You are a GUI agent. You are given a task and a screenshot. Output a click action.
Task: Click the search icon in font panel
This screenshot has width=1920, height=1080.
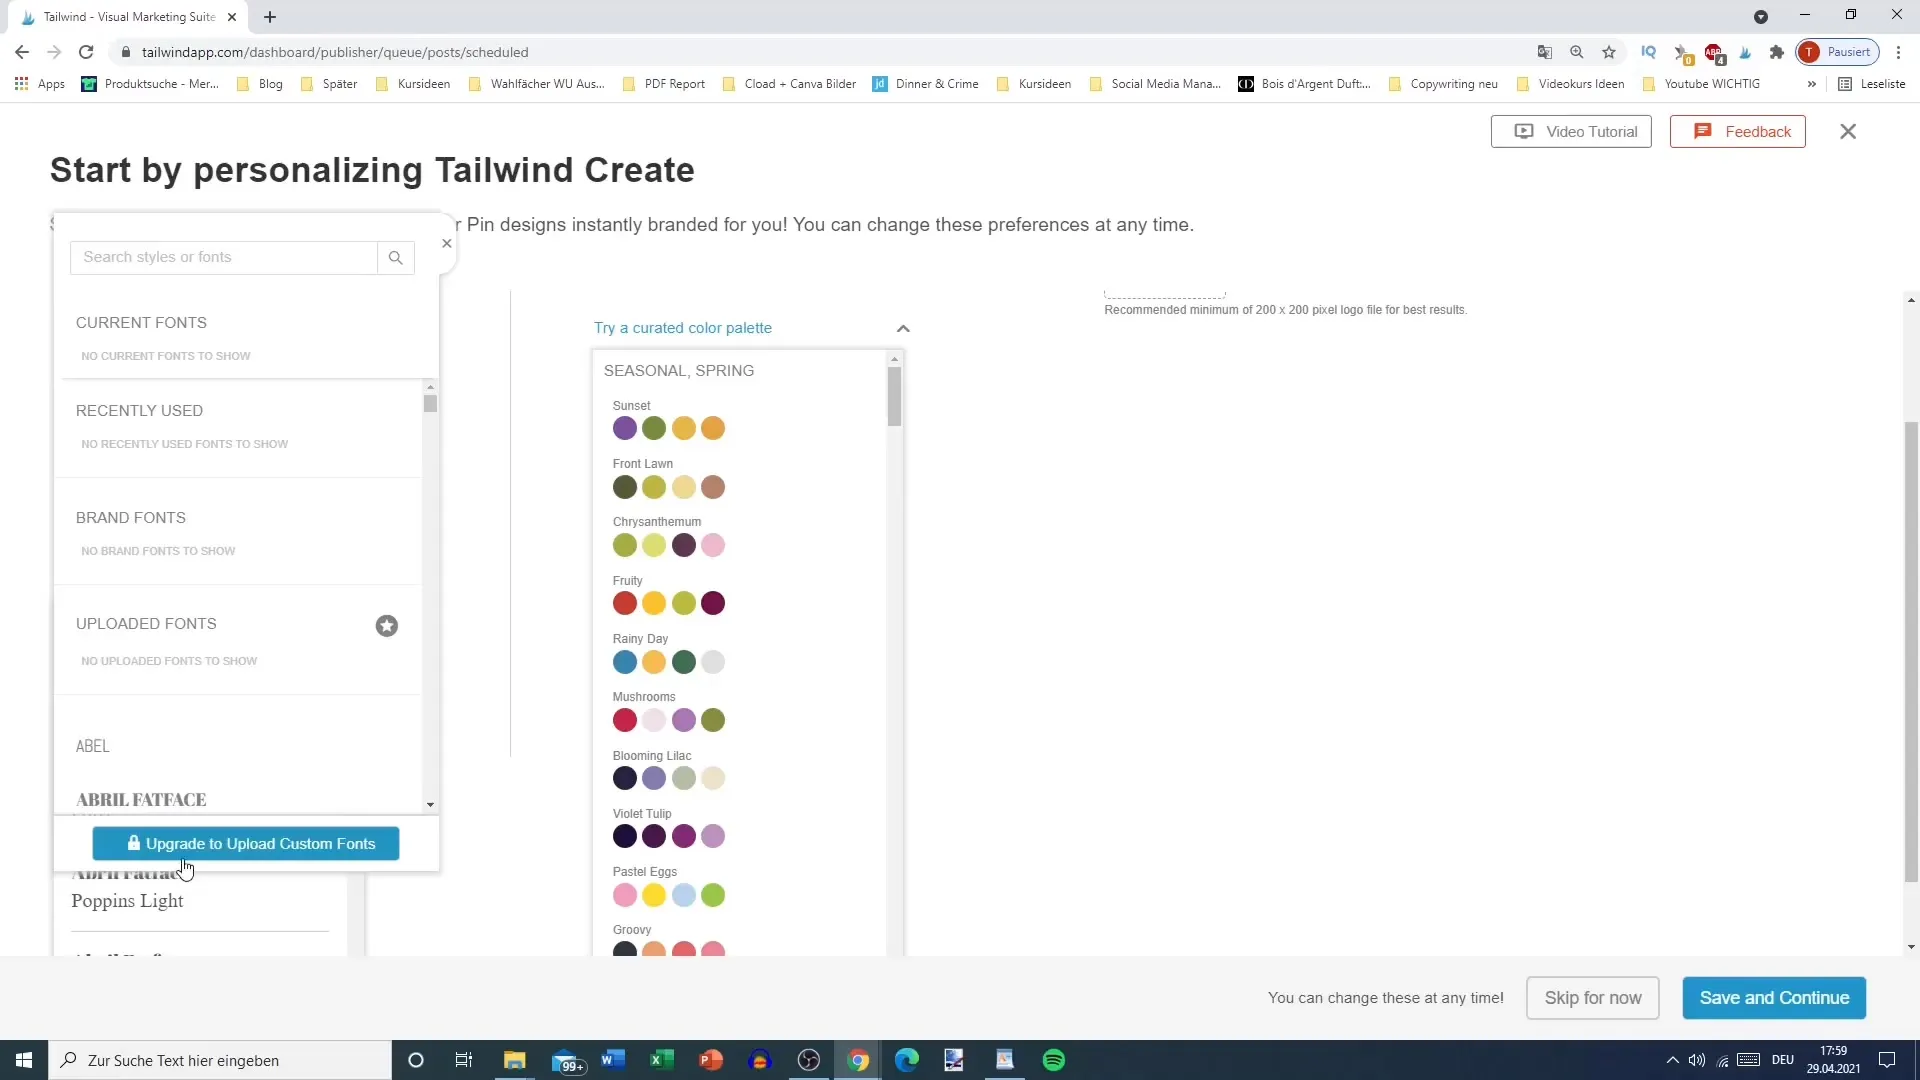tap(396, 257)
